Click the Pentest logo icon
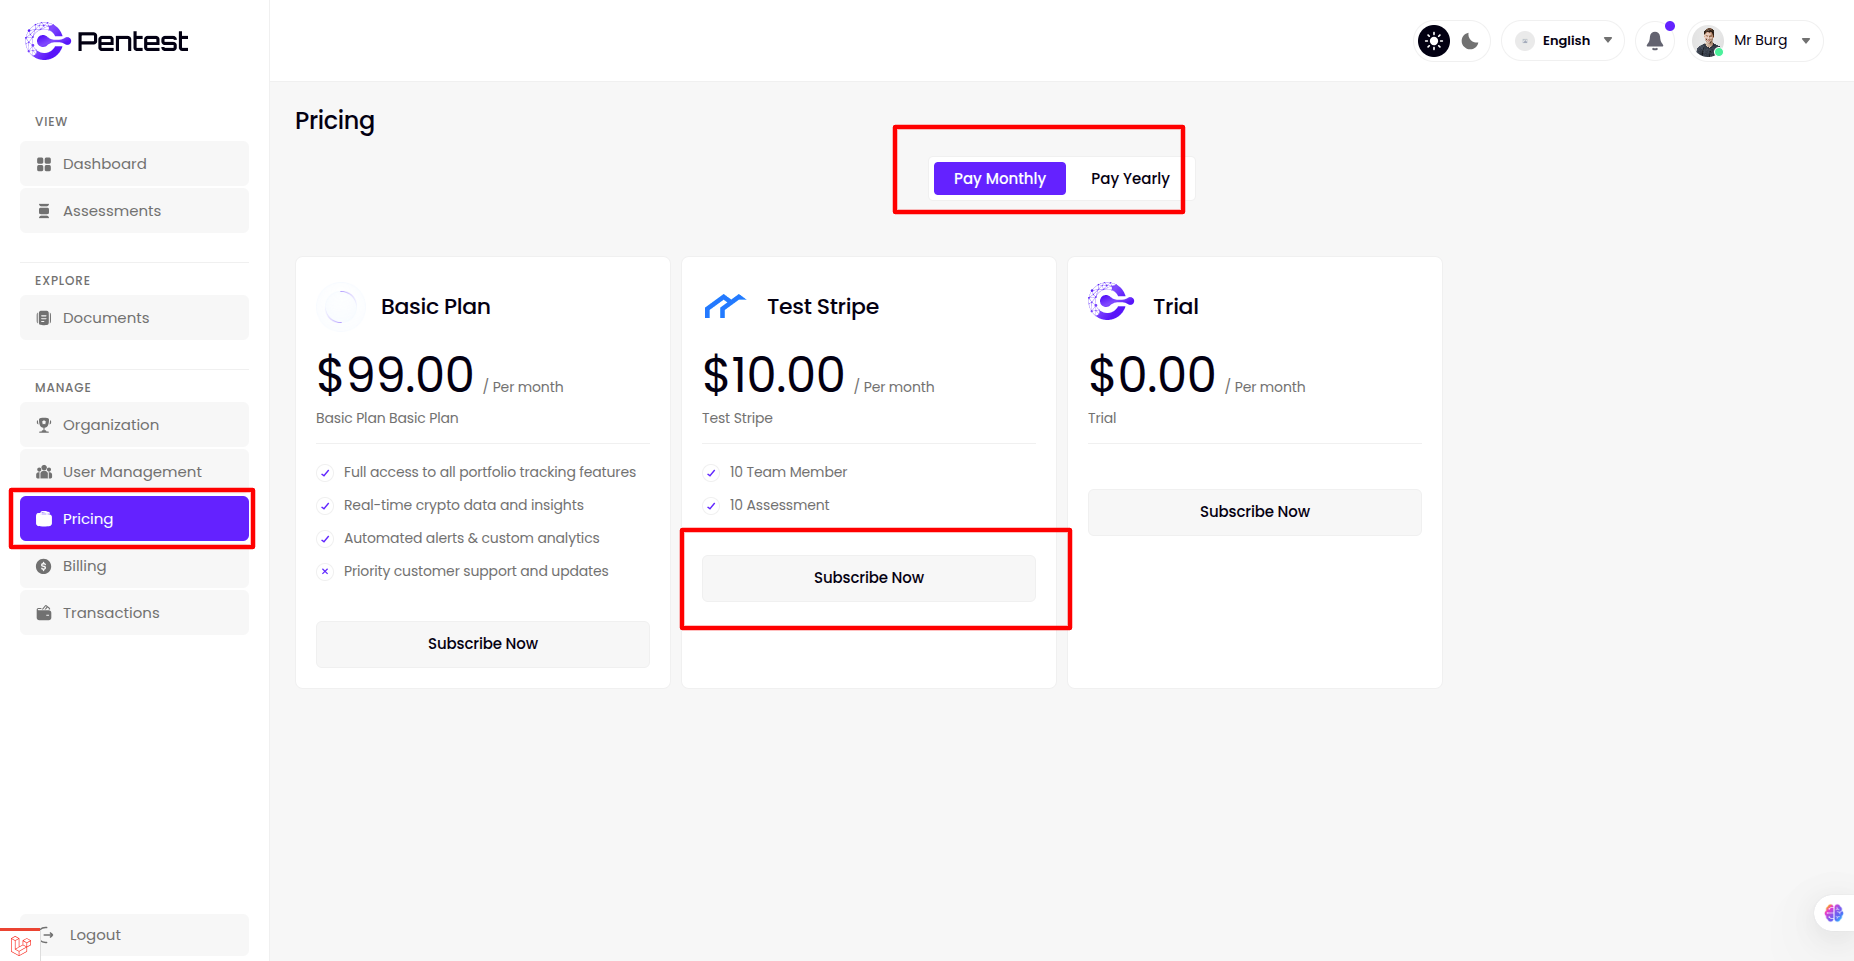 coord(46,41)
